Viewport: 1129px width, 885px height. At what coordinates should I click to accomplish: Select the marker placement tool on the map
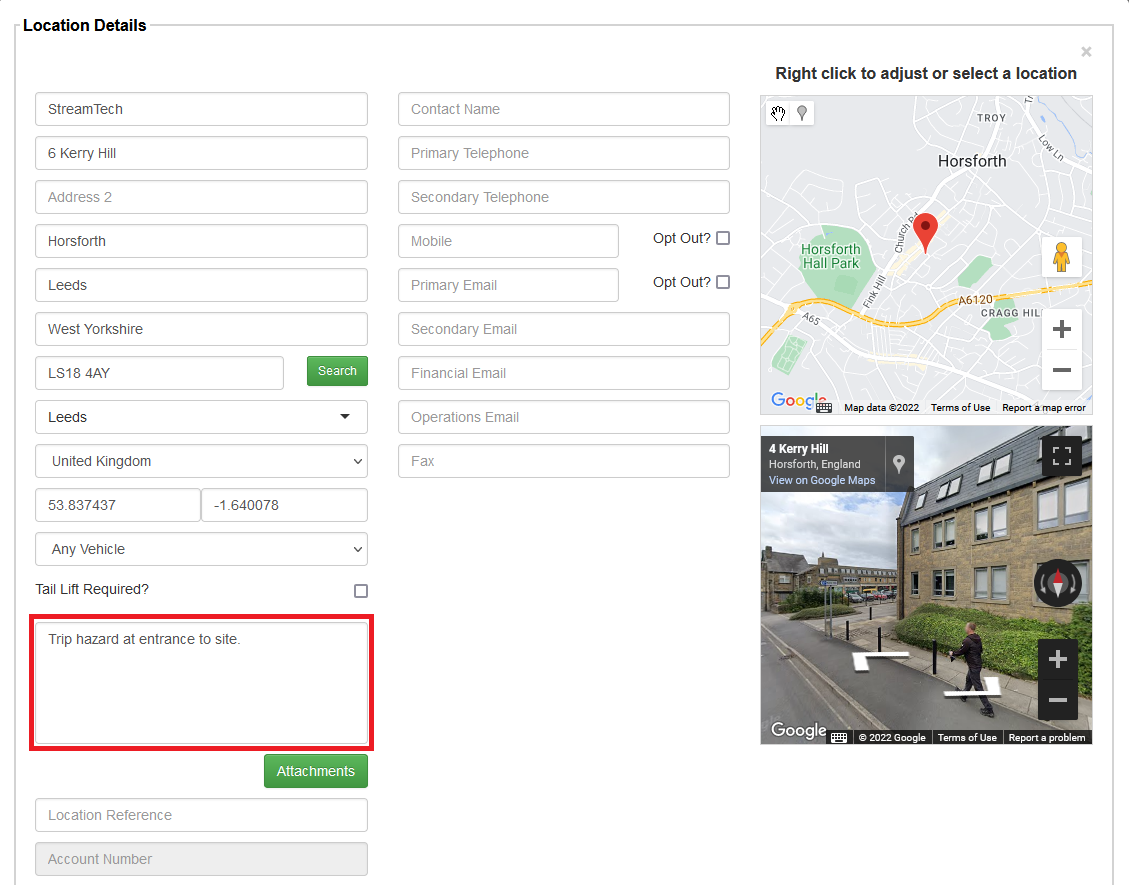click(x=801, y=113)
